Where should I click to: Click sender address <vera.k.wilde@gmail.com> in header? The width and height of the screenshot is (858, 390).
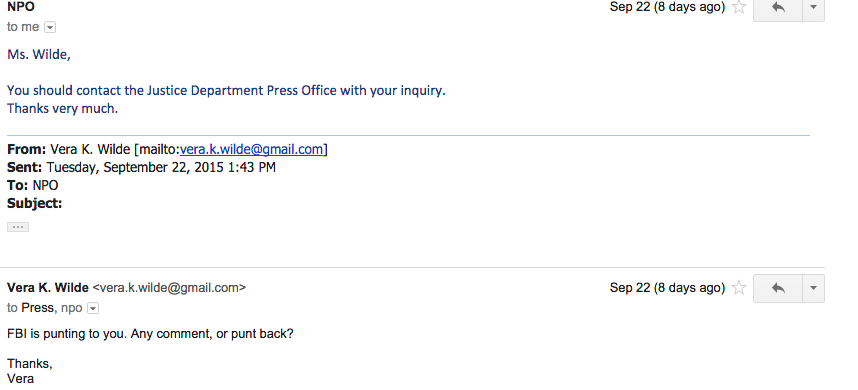click(169, 288)
